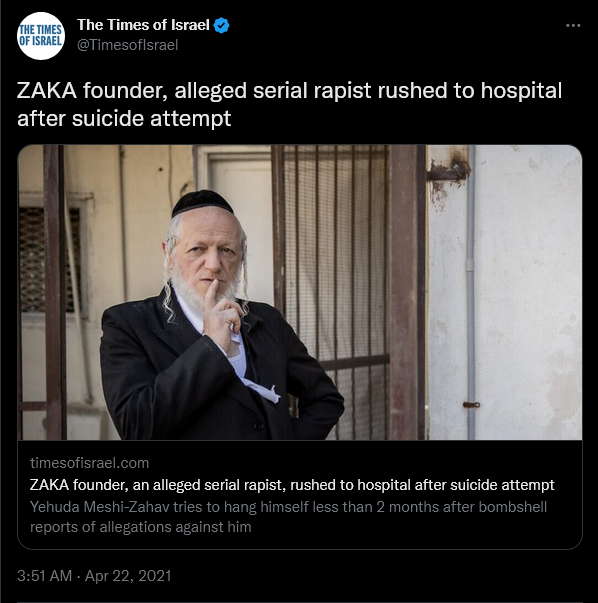Click The Times of Israel display name
598x603 pixels.
143,25
